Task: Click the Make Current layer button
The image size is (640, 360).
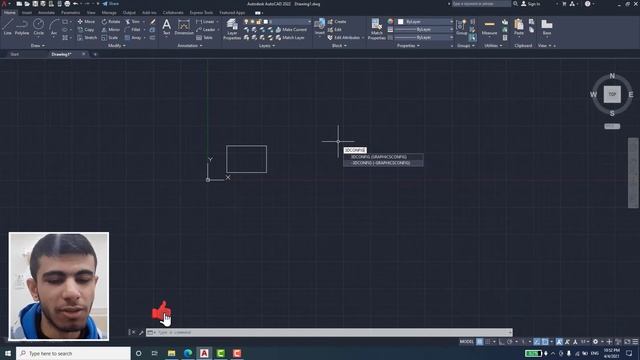Action: tap(291, 29)
